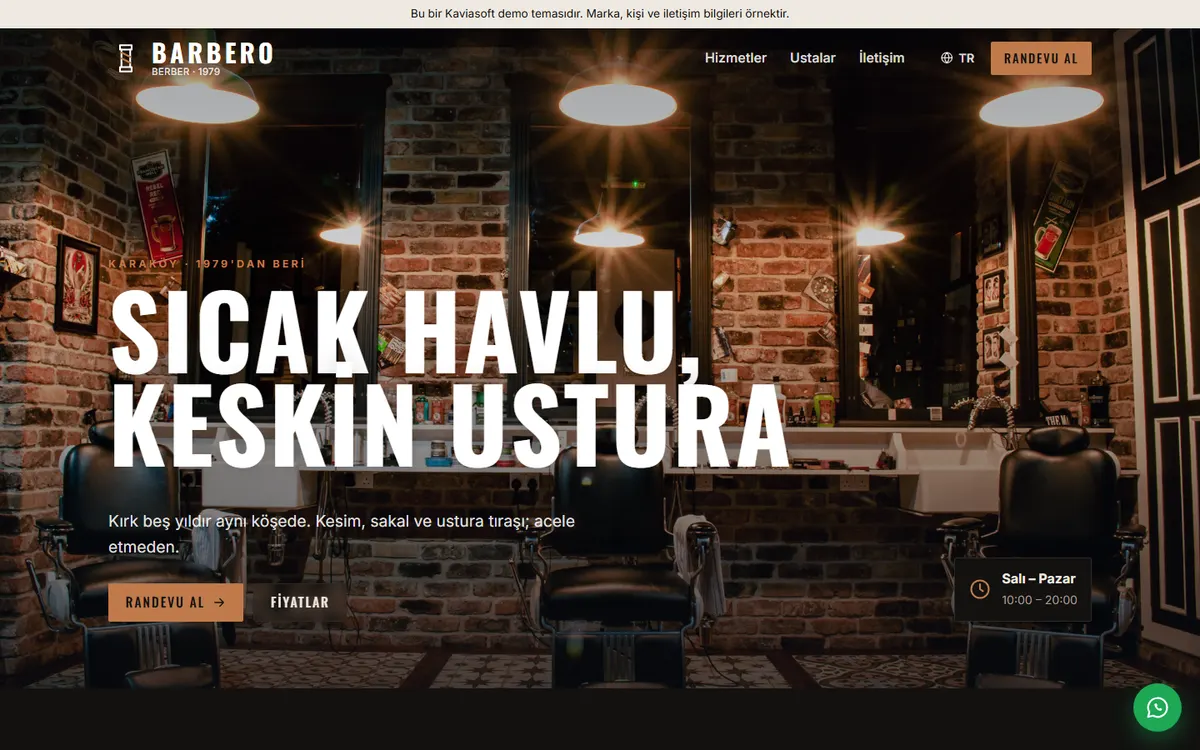Click the clock icon in hours card
The height and width of the screenshot is (750, 1200).
tap(980, 589)
